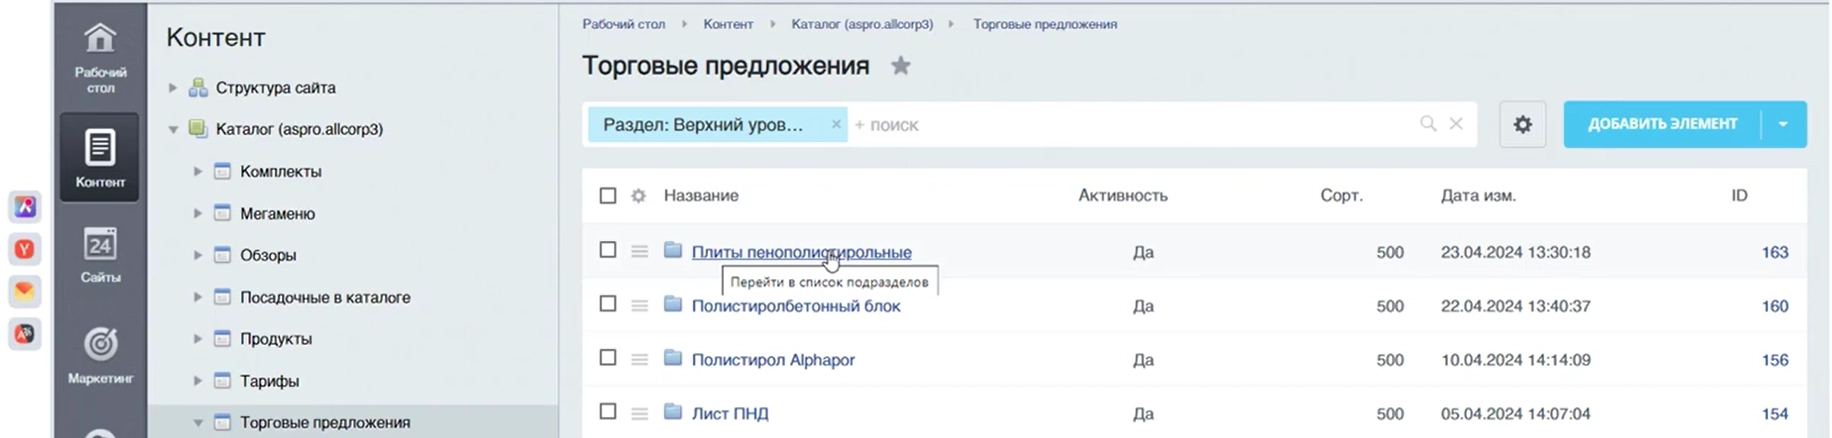Image resolution: width=1832 pixels, height=438 pixels.
Task: Sort by the Сорт. column header
Action: (1341, 196)
